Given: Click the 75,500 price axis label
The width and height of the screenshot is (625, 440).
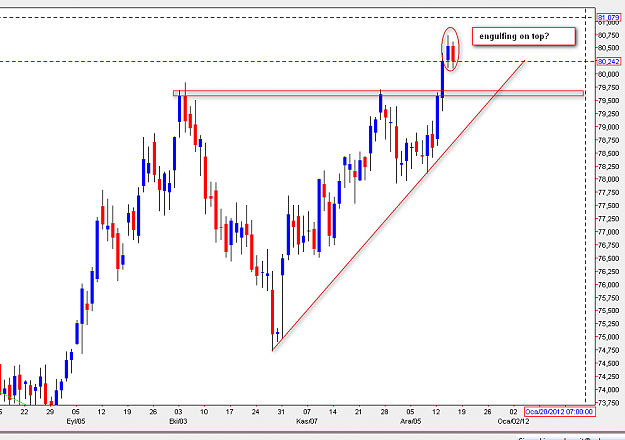Looking at the screenshot, I should 608,311.
